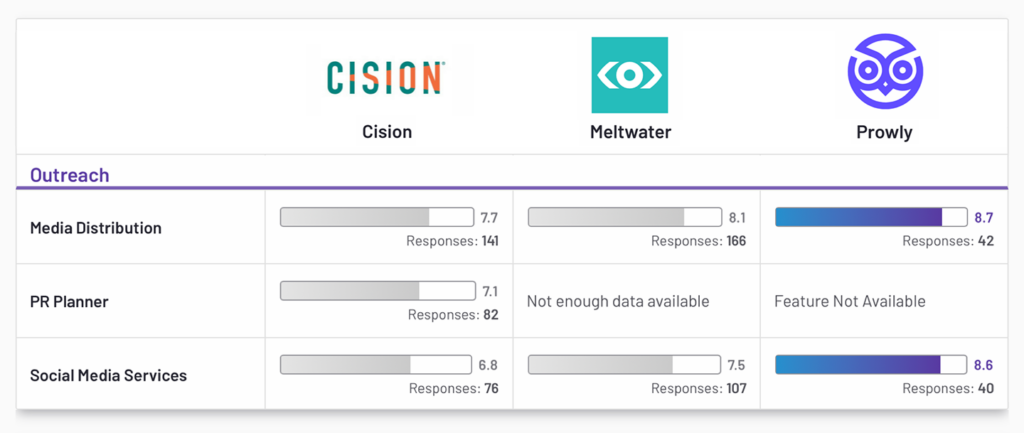This screenshot has height=433, width=1024.
Task: Click the Cision logo image
Action: point(386,76)
